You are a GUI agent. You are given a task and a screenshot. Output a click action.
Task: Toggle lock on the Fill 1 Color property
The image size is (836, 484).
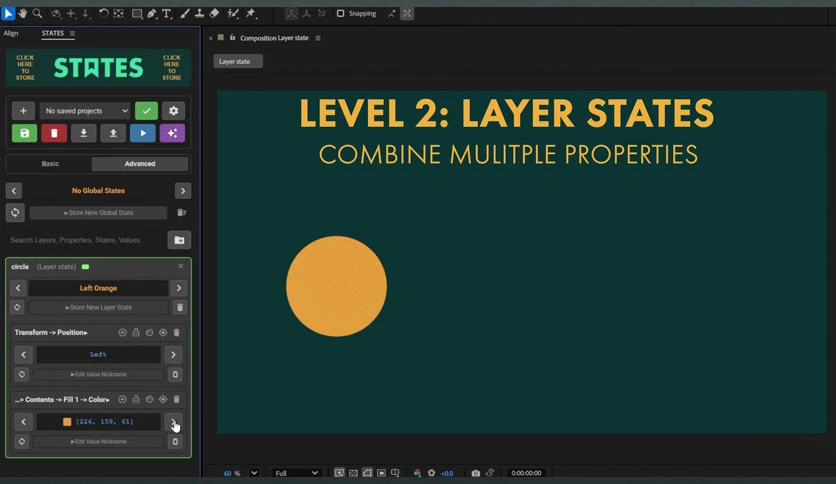[x=136, y=399]
